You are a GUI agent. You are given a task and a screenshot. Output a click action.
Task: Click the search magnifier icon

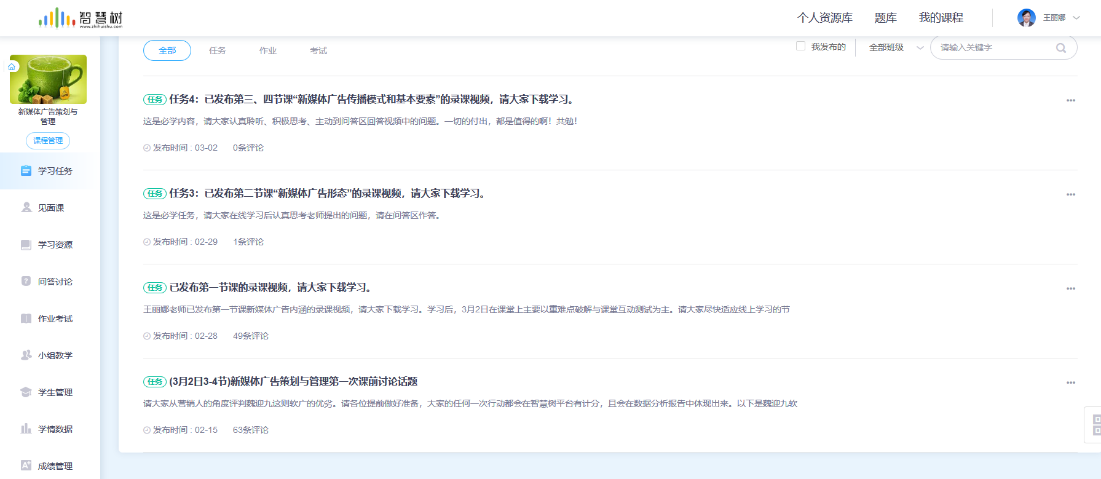coord(1061,48)
